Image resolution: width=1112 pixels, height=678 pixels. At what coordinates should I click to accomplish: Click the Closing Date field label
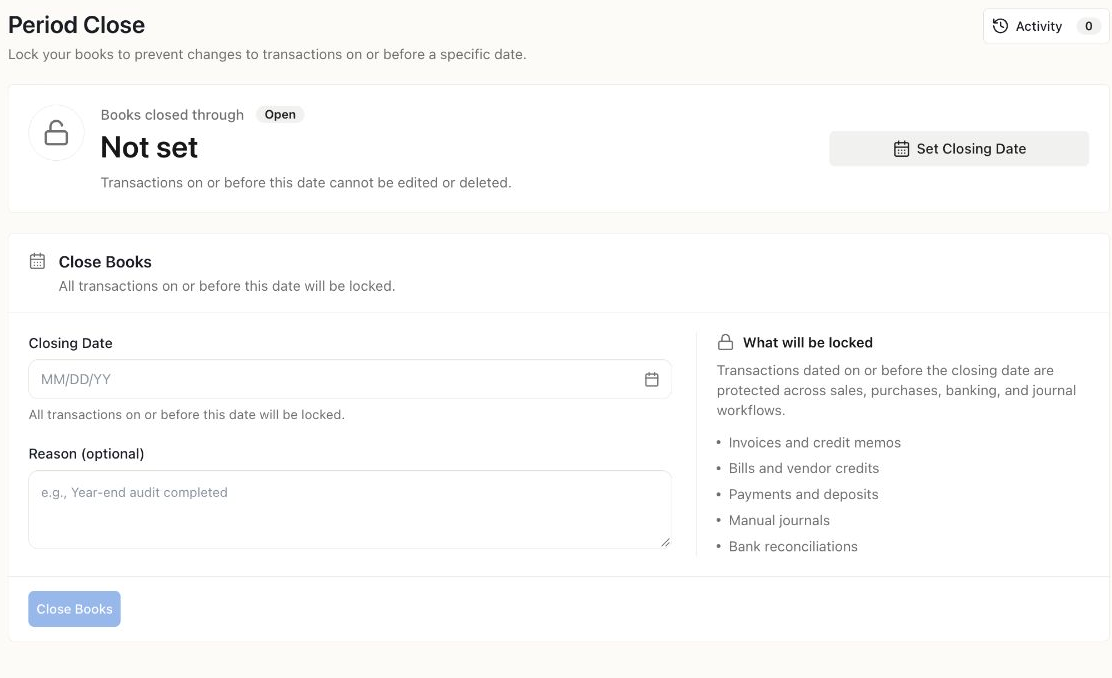point(70,343)
